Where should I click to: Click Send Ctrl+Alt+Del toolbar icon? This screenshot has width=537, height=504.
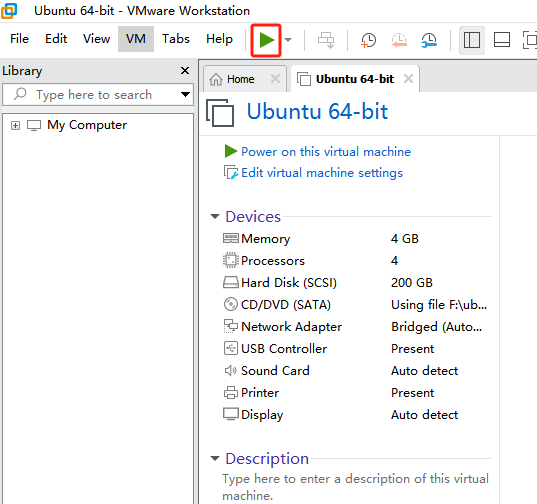(x=326, y=40)
